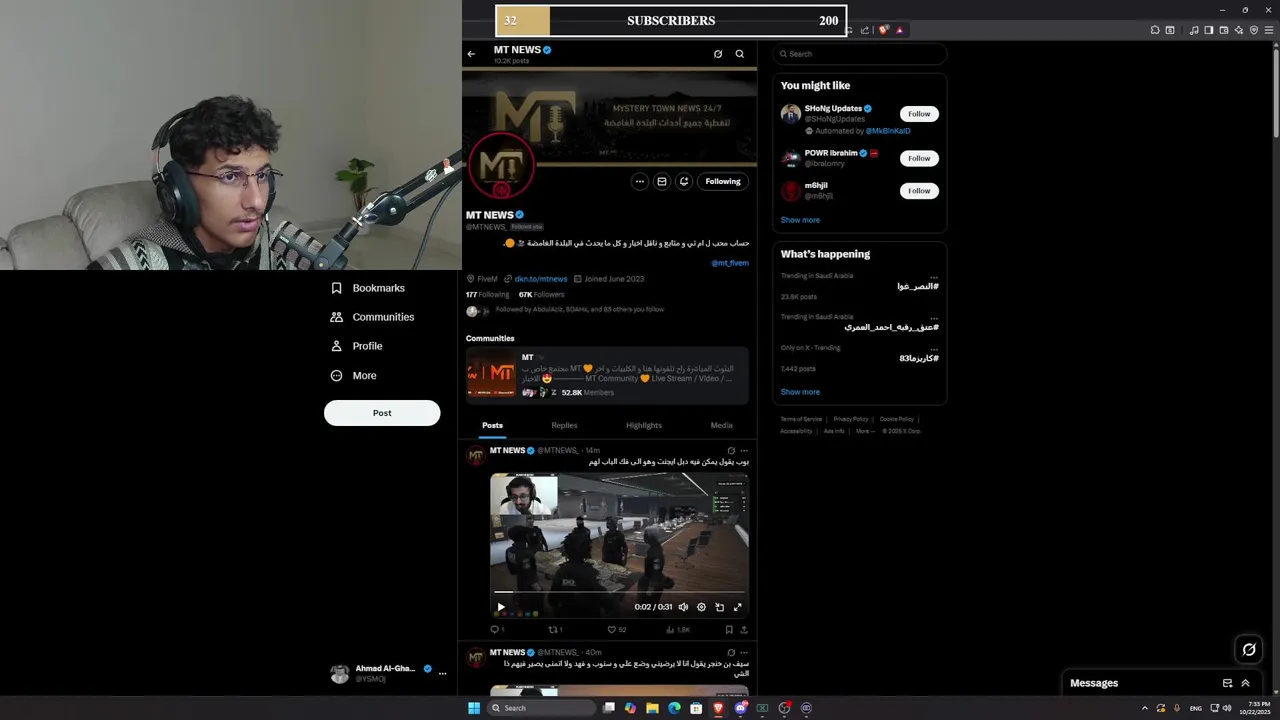Show hidden system tray icons
Screen dimensions: 1280x720
(x=1145, y=708)
